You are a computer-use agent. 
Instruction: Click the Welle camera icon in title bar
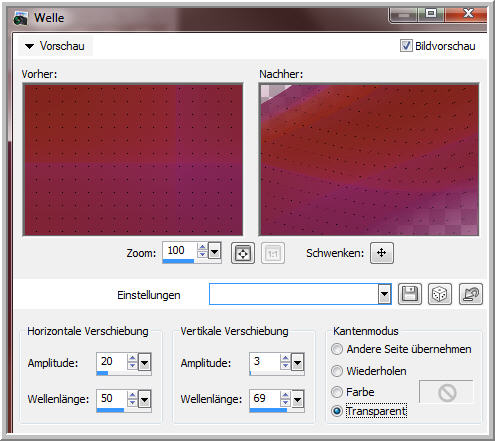[x=21, y=18]
